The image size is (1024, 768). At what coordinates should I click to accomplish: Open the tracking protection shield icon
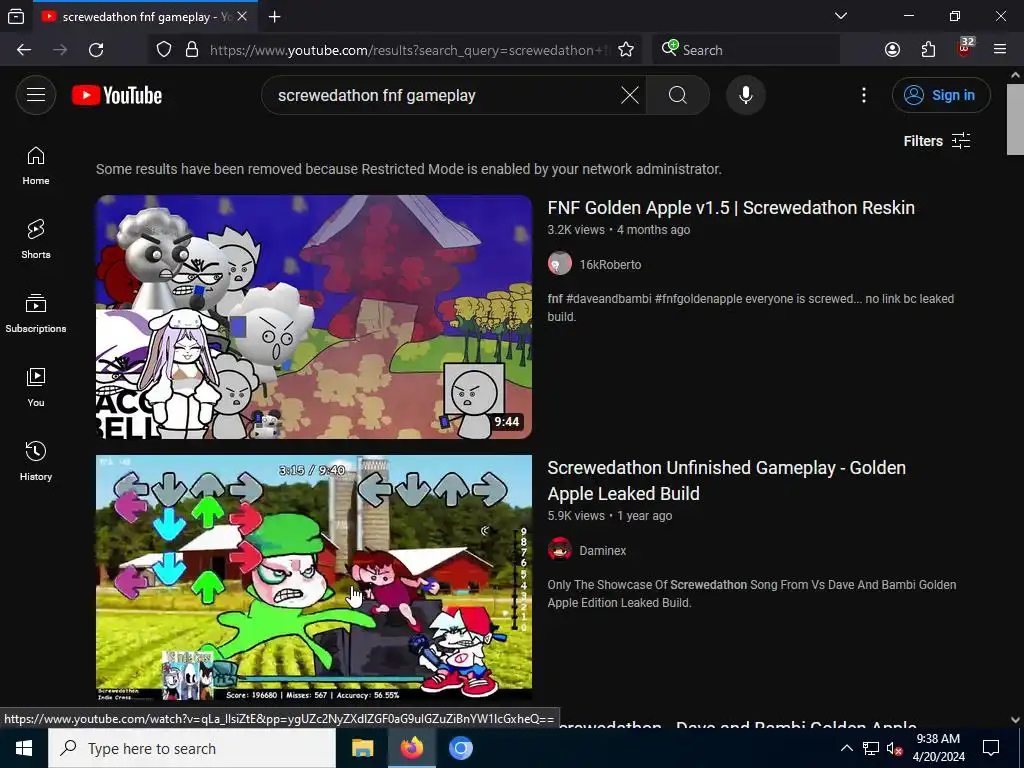(164, 50)
